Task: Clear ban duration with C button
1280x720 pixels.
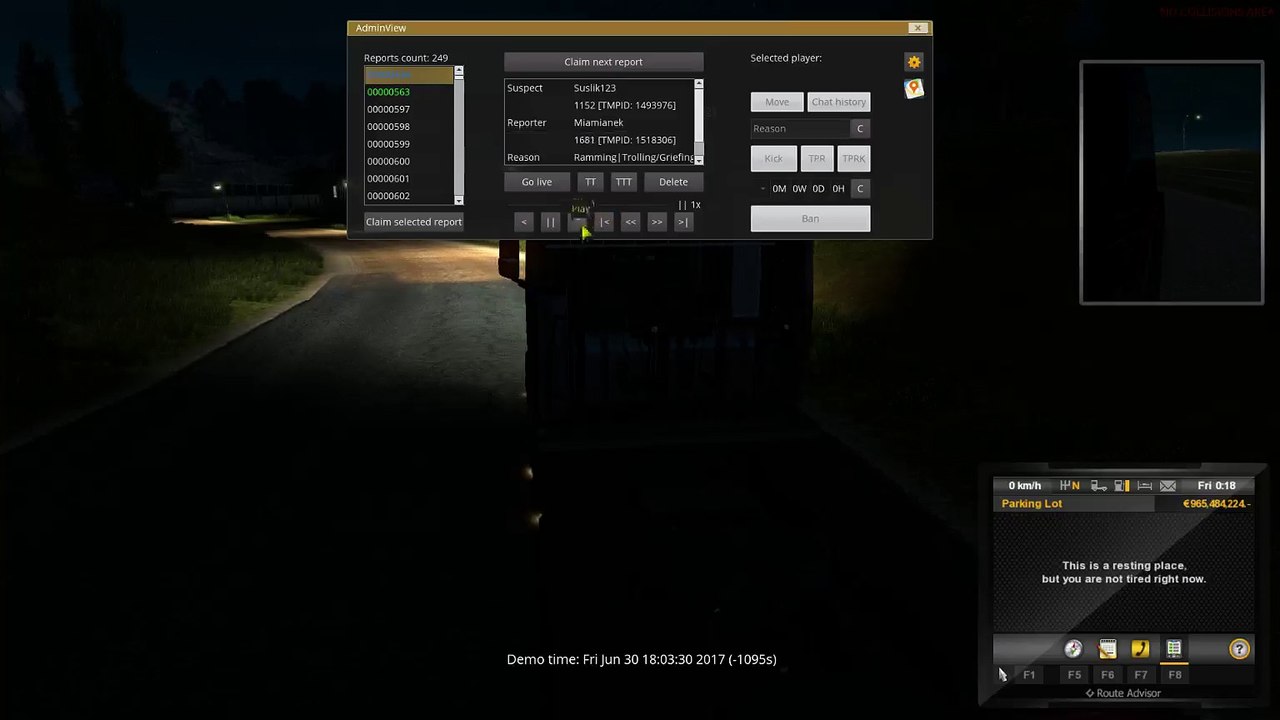Action: 860,189
